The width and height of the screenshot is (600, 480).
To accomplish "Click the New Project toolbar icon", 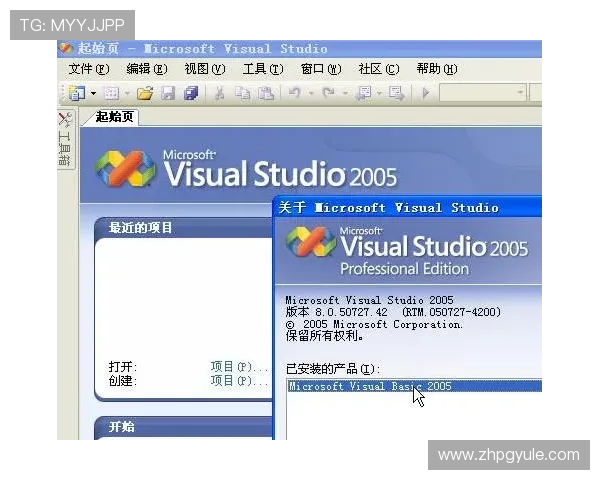I will click(x=77, y=93).
